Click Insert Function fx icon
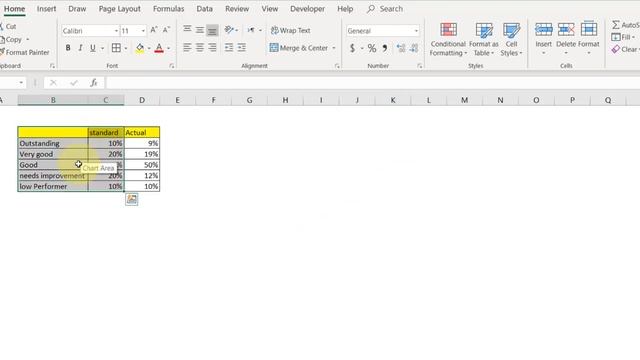The image size is (640, 360). (x=93, y=83)
